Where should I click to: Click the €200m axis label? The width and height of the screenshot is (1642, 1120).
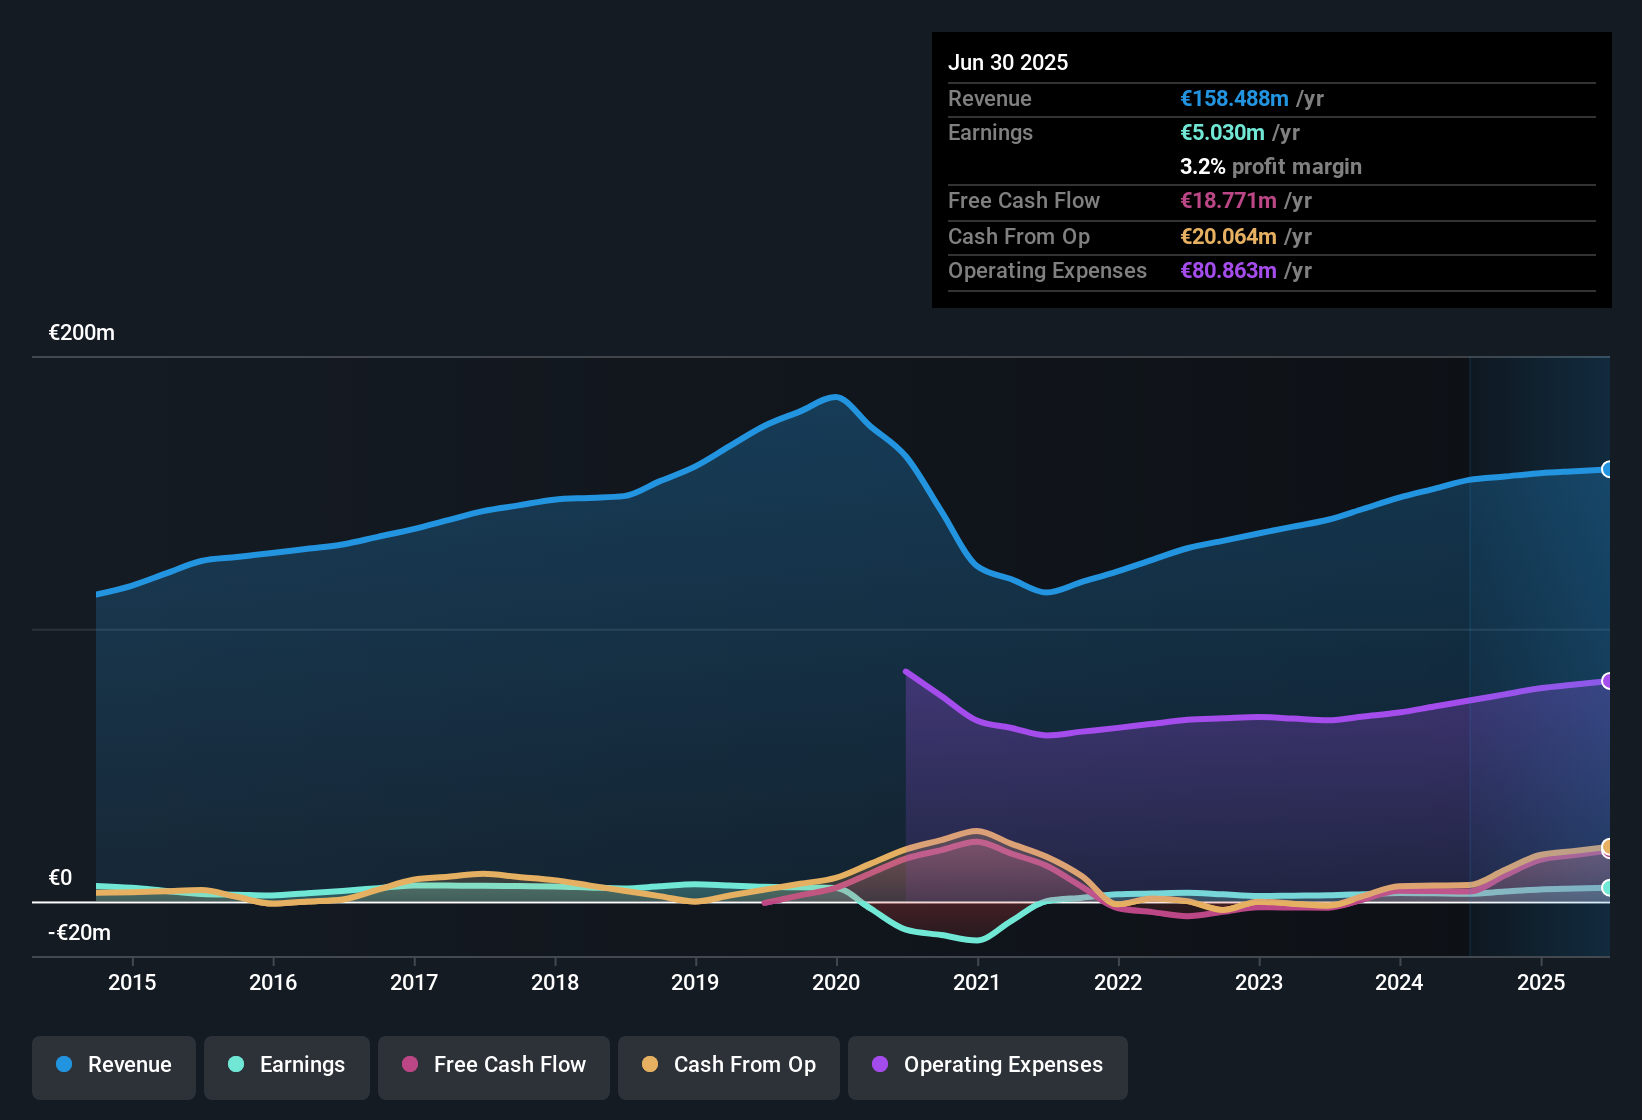(x=81, y=332)
